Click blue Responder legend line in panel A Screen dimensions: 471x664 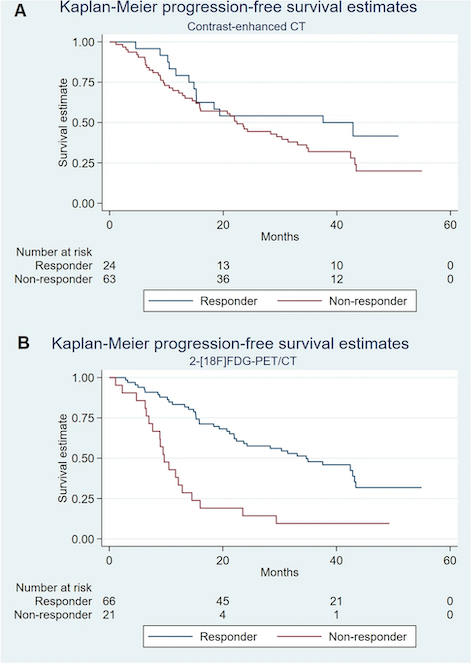pyautogui.click(x=171, y=301)
